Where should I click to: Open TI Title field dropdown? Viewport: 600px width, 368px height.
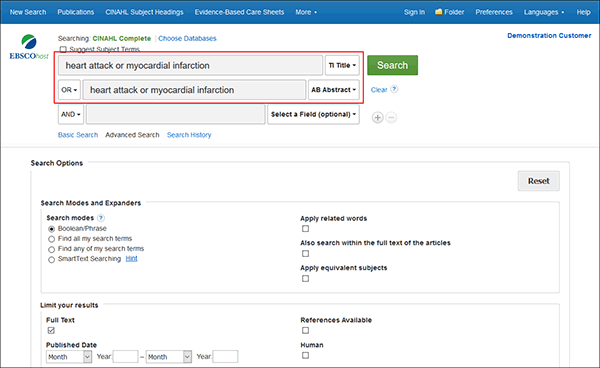point(342,65)
